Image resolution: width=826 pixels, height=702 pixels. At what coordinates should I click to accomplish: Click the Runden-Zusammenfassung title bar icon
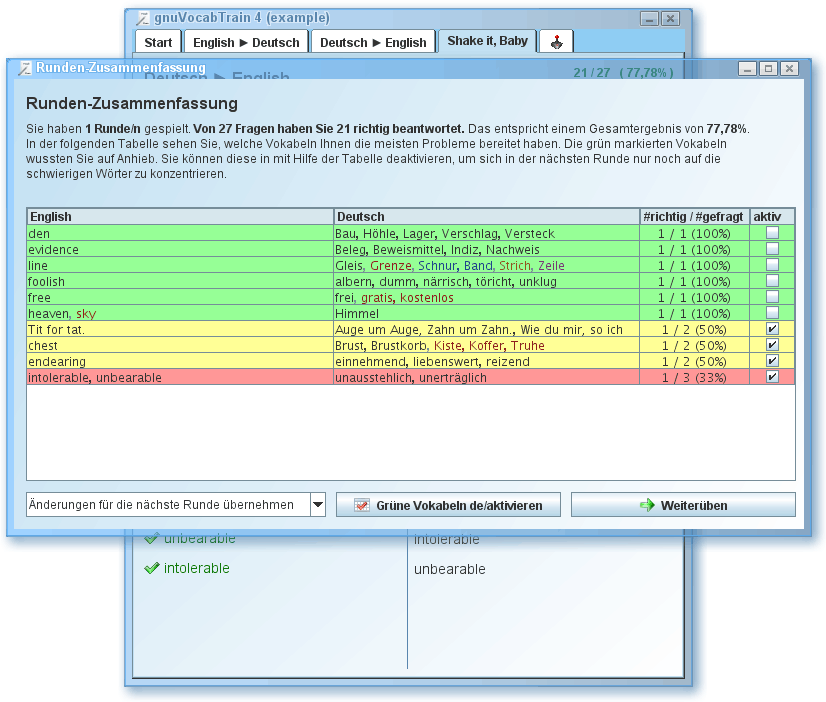24,68
